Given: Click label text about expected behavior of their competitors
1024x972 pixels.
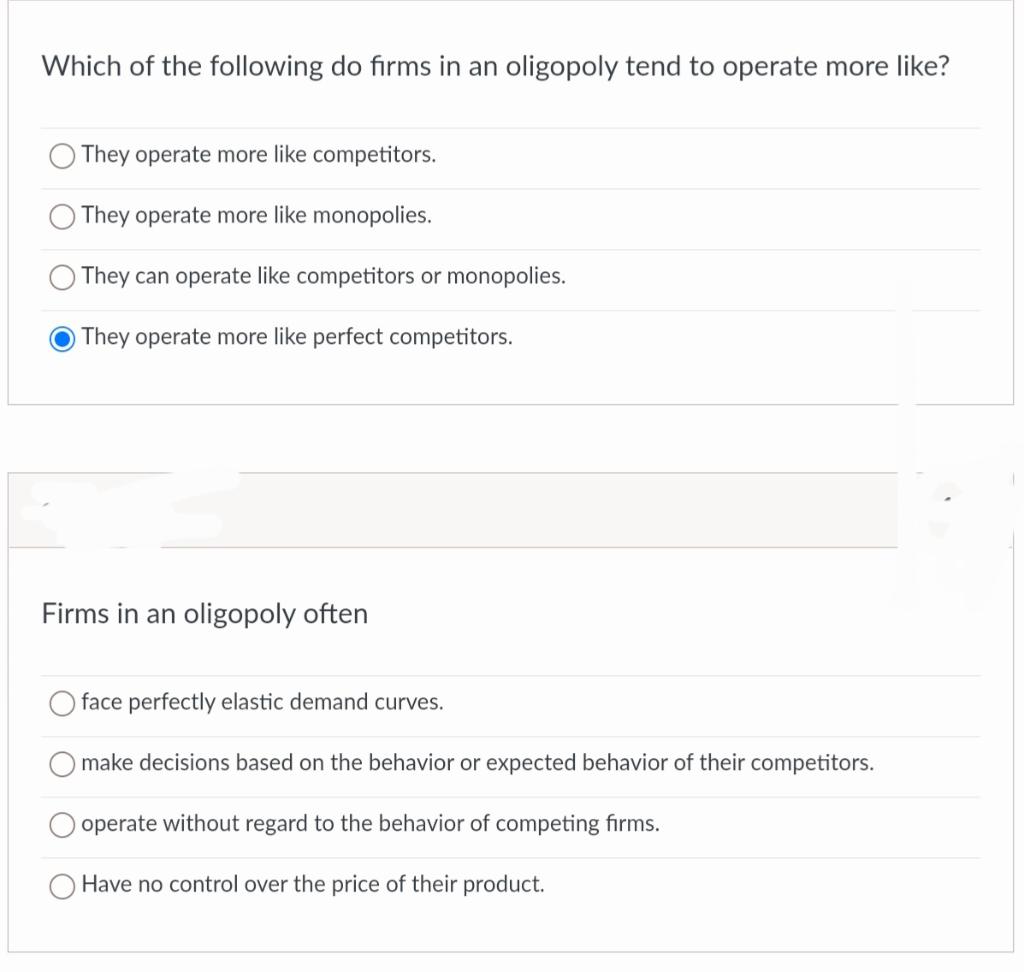Looking at the screenshot, I should tap(477, 763).
